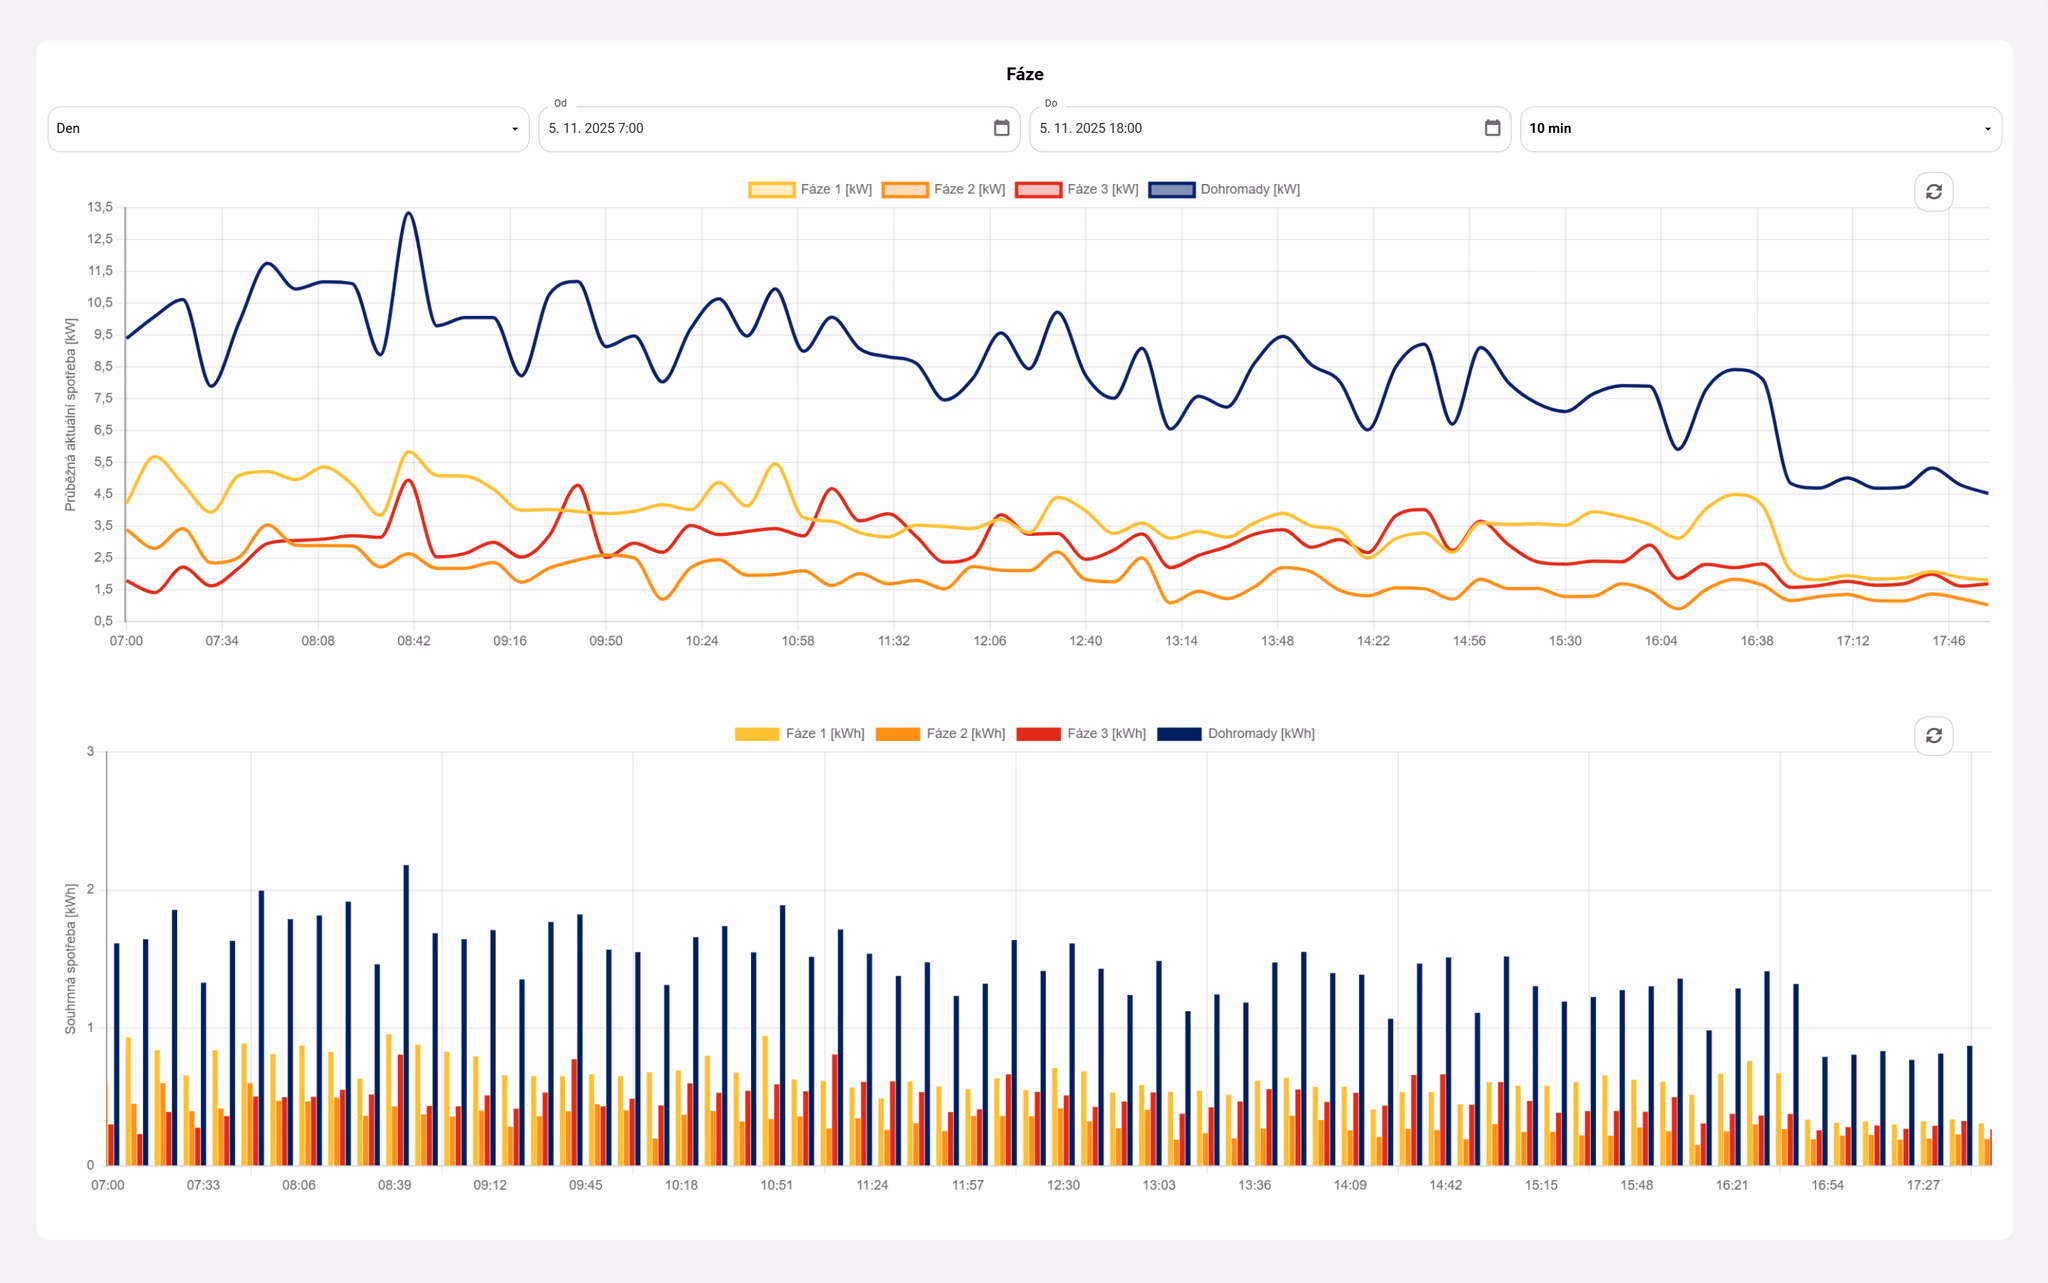Refresh the upper kW line chart
Viewport: 2048px width, 1283px height.
pos(1933,192)
